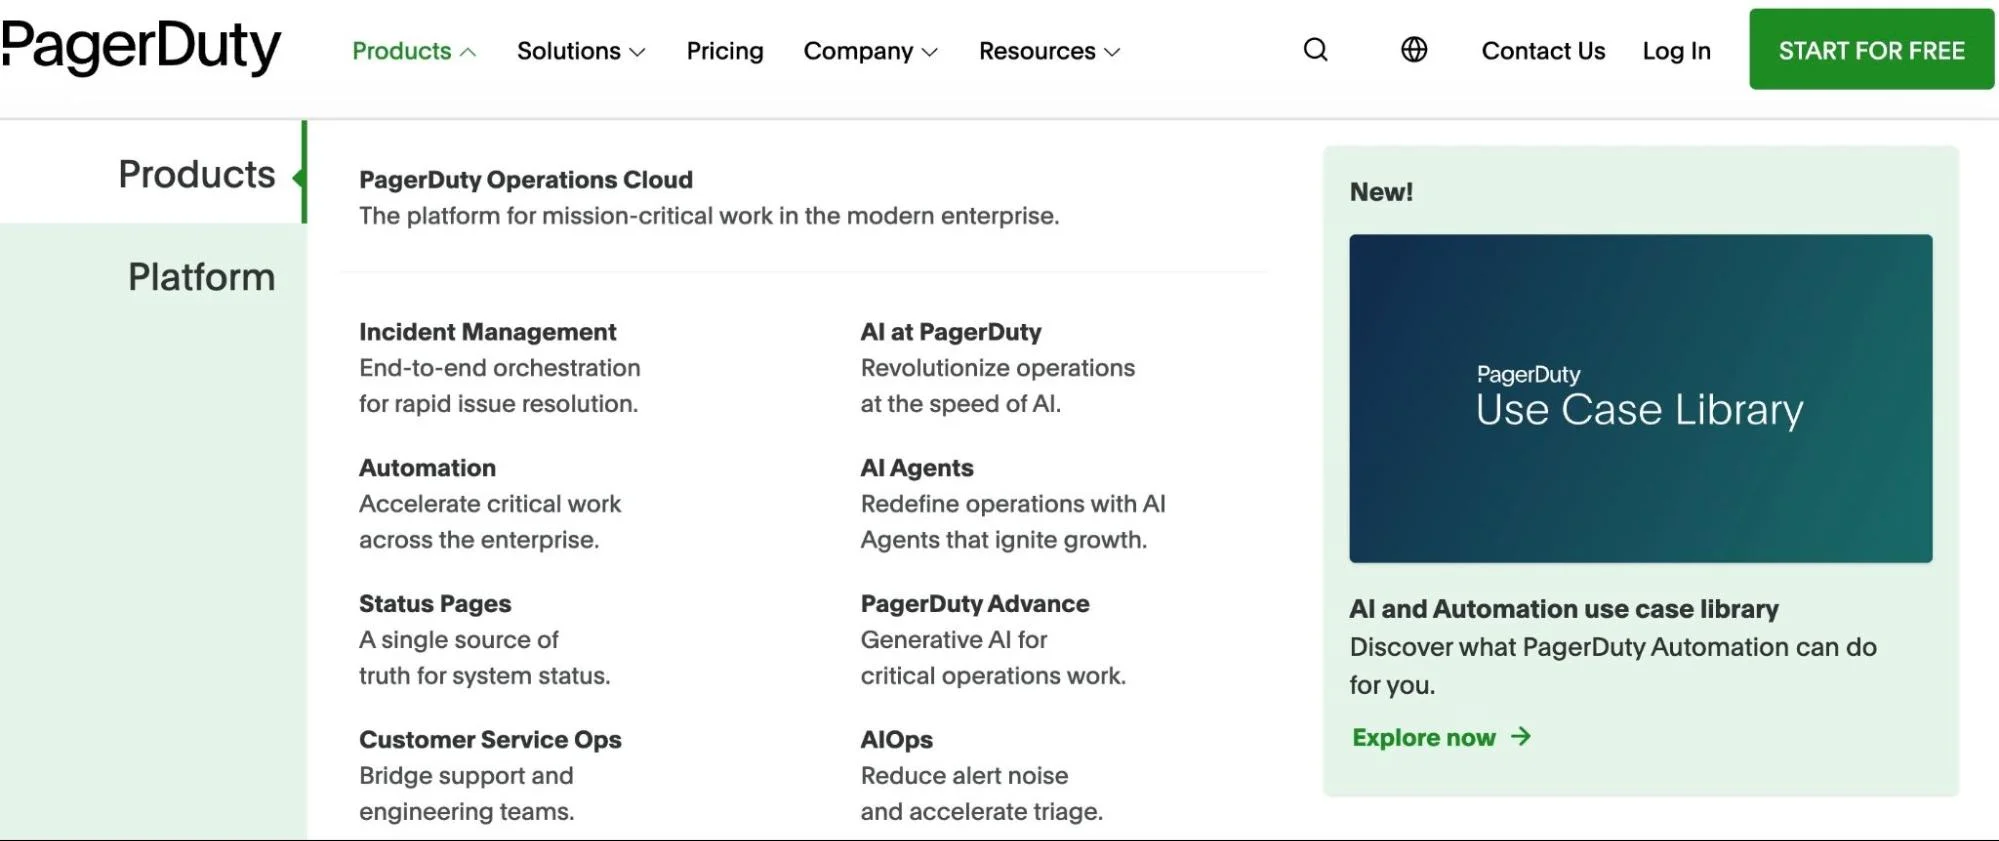Click 'Revolutionize operations' description text
This screenshot has height=841, width=1999.
coord(997,368)
